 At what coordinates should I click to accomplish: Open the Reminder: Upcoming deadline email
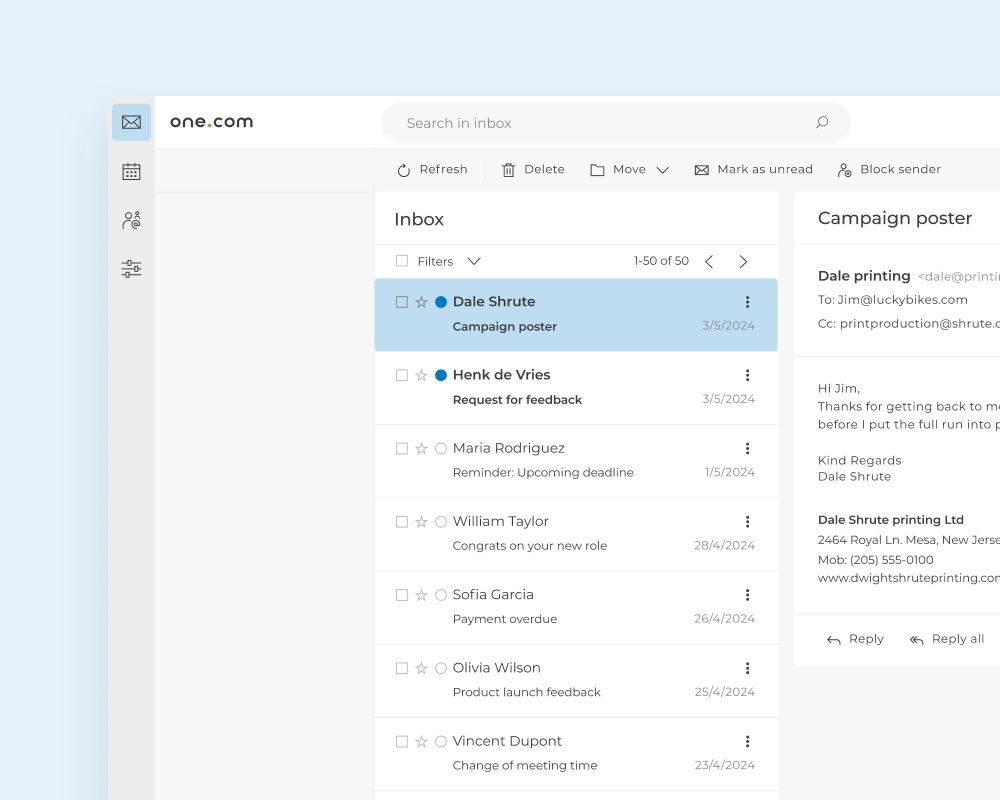click(577, 461)
